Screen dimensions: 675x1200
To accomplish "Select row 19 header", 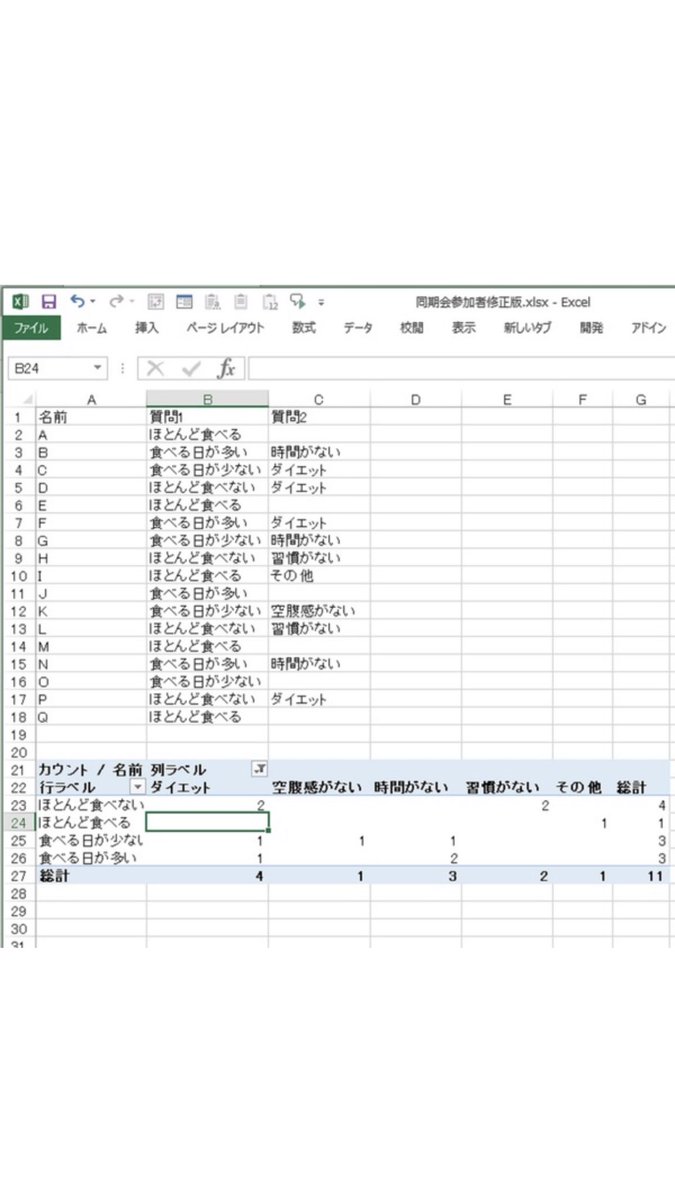I will click(x=18, y=734).
